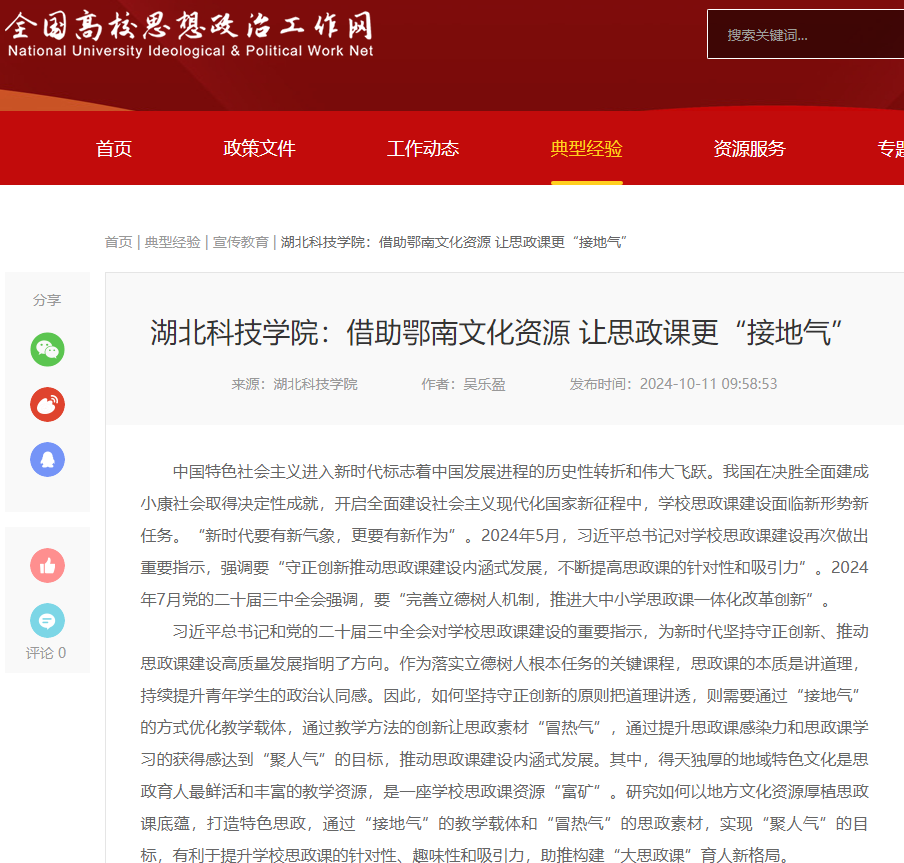Viewport: 904px width, 863px height.
Task: Like the article with the thumbs-up icon
Action: 47,566
